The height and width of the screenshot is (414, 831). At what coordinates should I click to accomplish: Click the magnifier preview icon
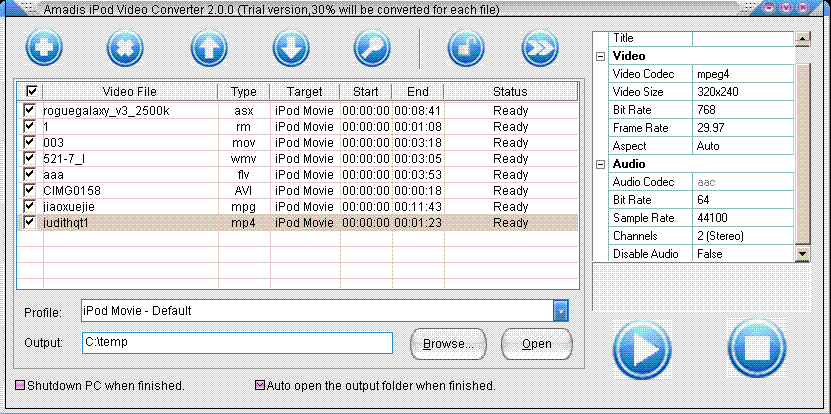372,49
